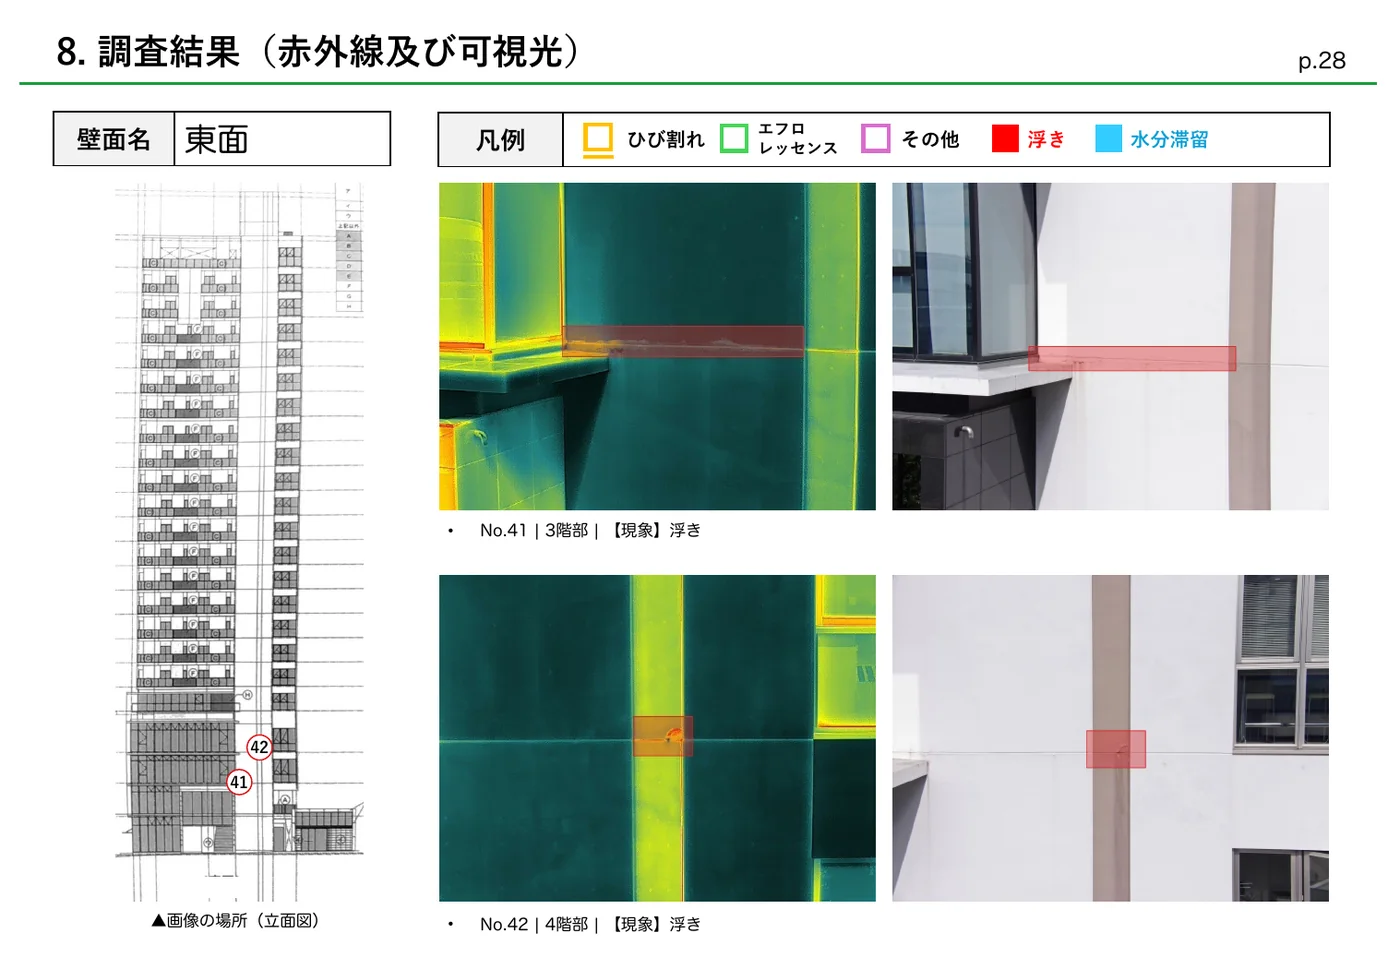Click the 凡例 legend header cell

[501, 139]
